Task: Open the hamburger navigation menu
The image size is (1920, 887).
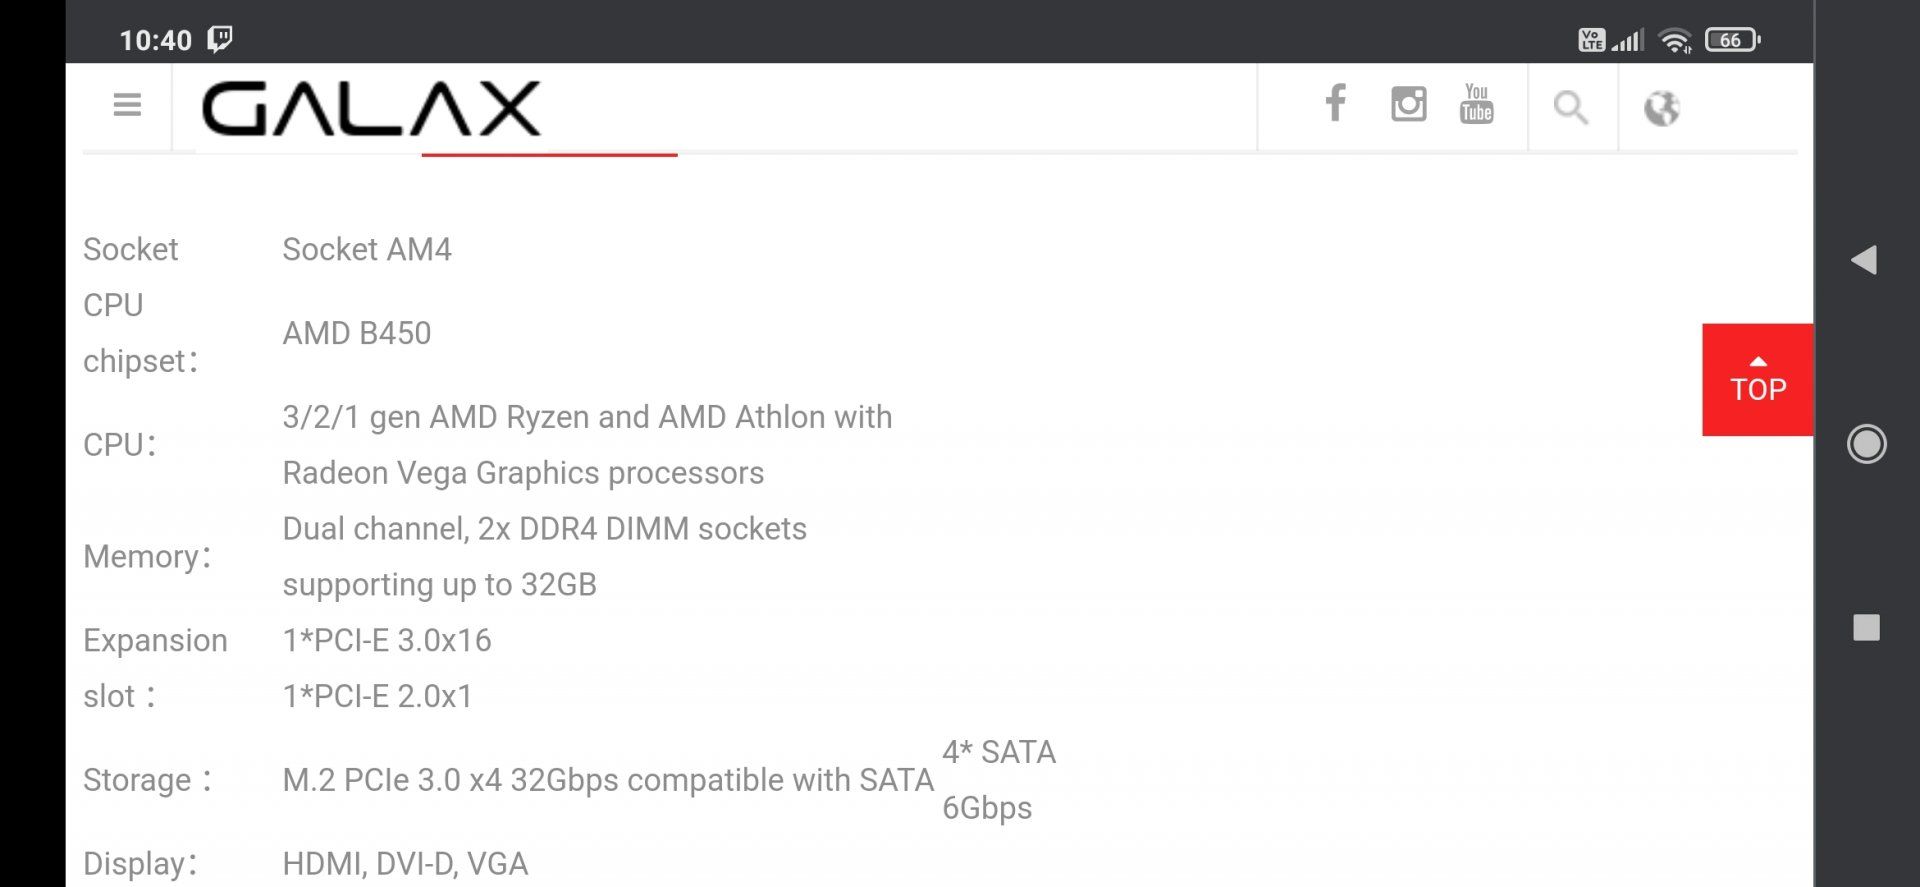Action: pos(127,105)
